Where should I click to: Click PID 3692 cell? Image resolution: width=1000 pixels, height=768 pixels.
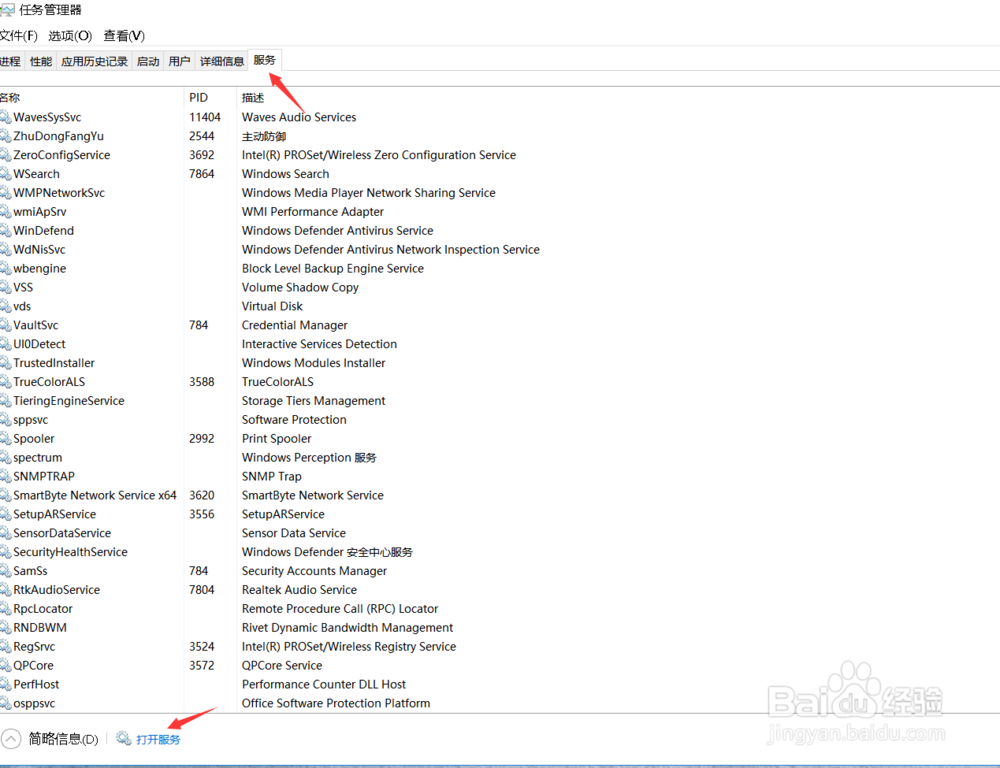pyautogui.click(x=202, y=155)
